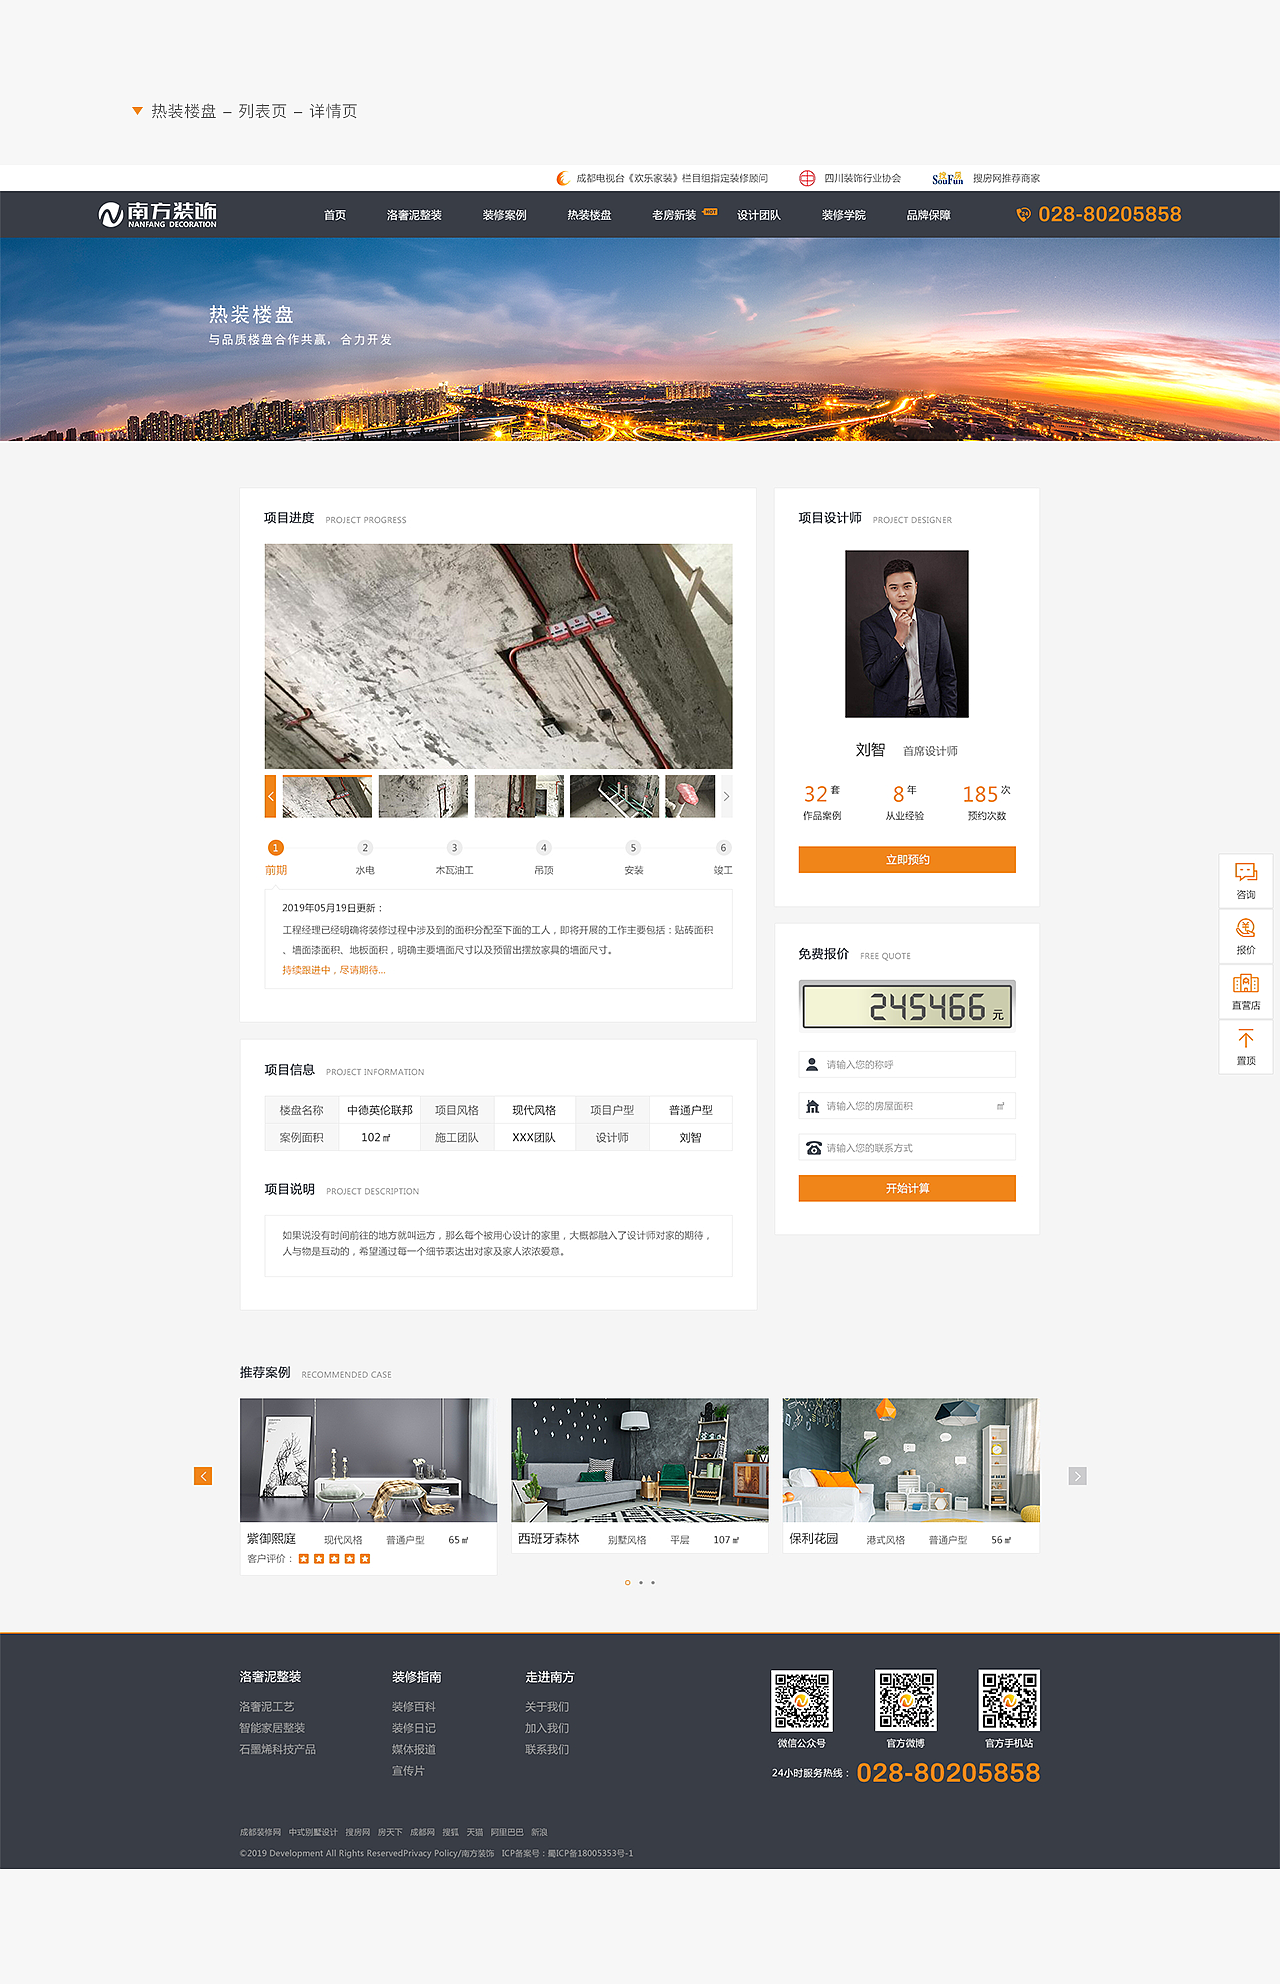This screenshot has width=1280, height=1984.
Task: Click the house icon in area field
Action: coord(813,1106)
